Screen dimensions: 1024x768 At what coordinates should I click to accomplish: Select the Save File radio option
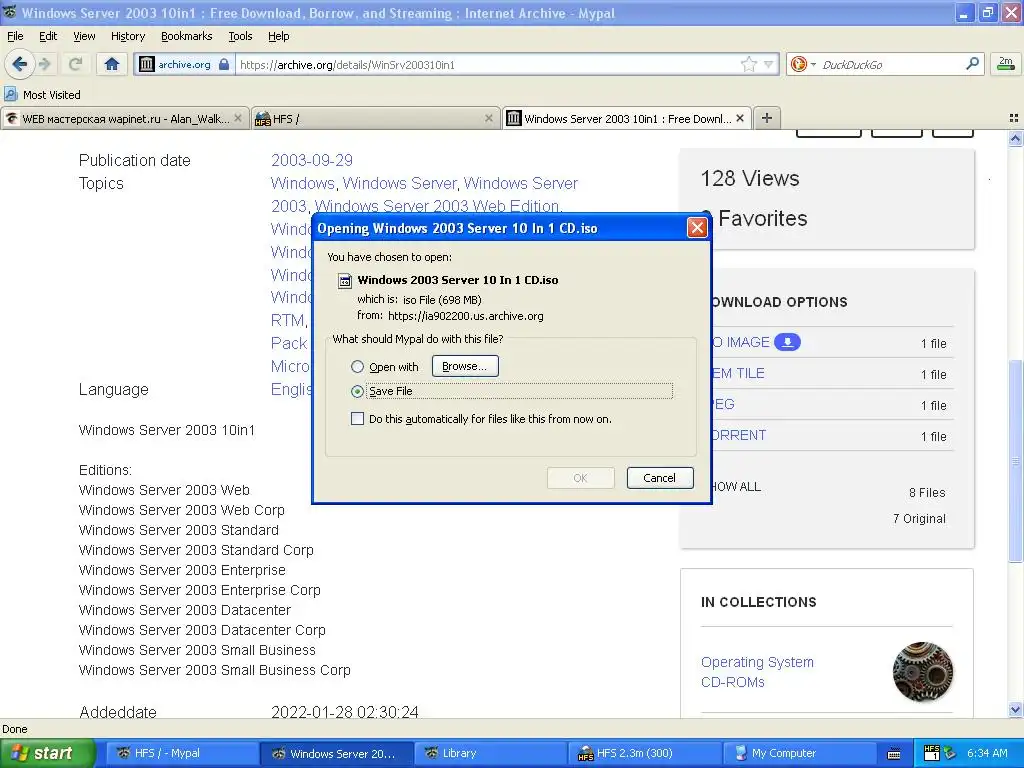357,391
